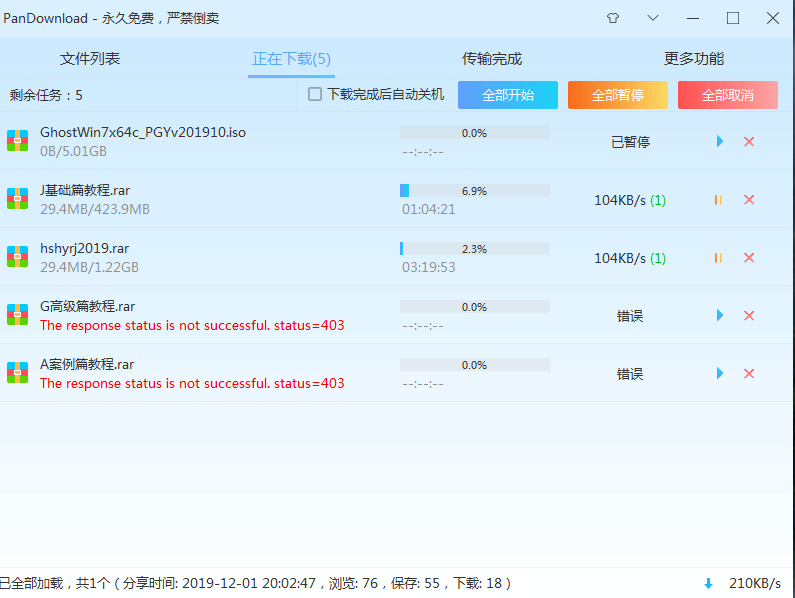Enable 下载完成后自动关机 checkbox

(315, 94)
